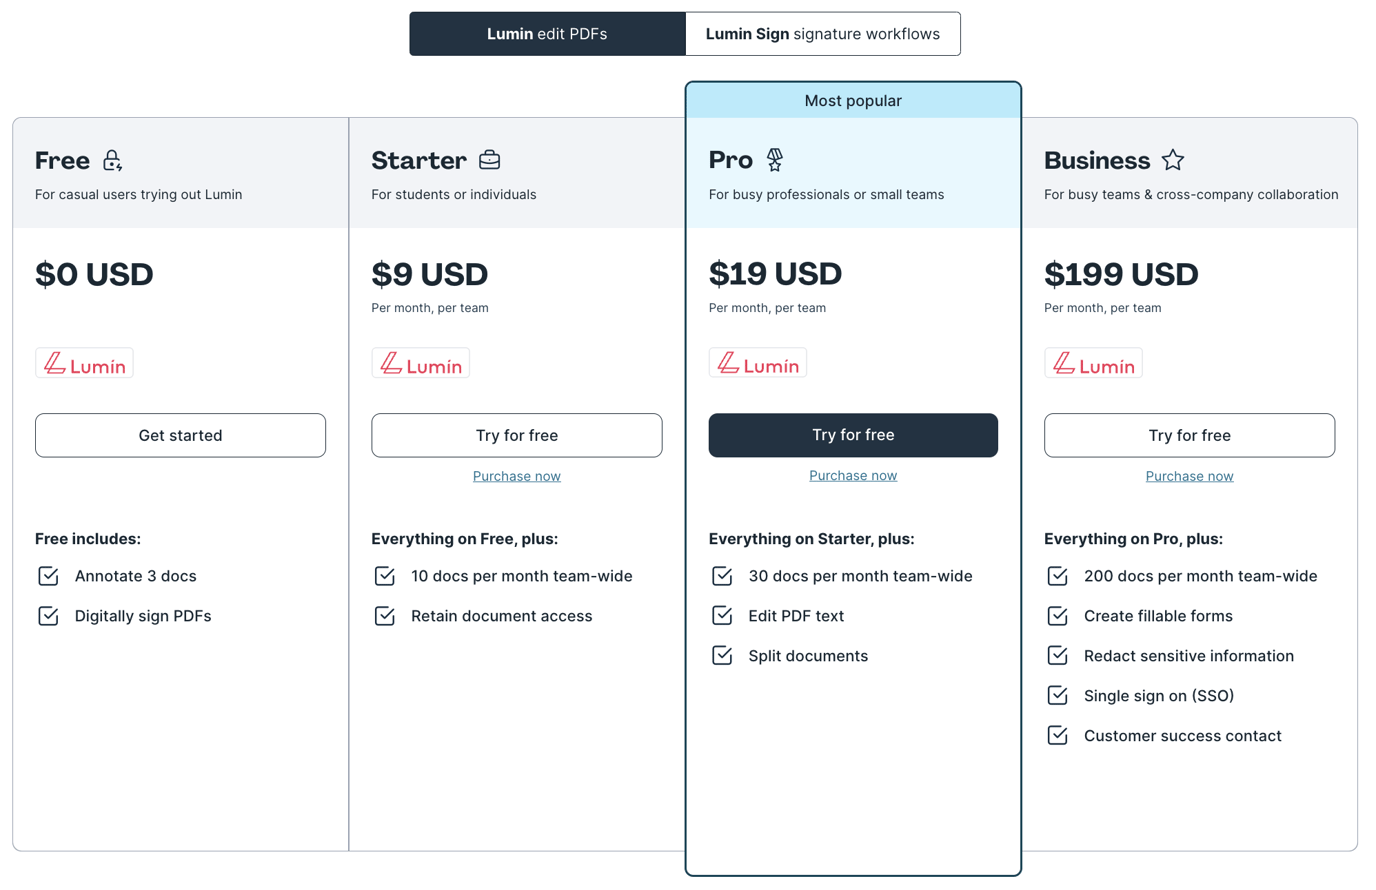Viewport: 1376px width, 890px height.
Task: Select the checkbox next to Edit PDF text
Action: 721,615
